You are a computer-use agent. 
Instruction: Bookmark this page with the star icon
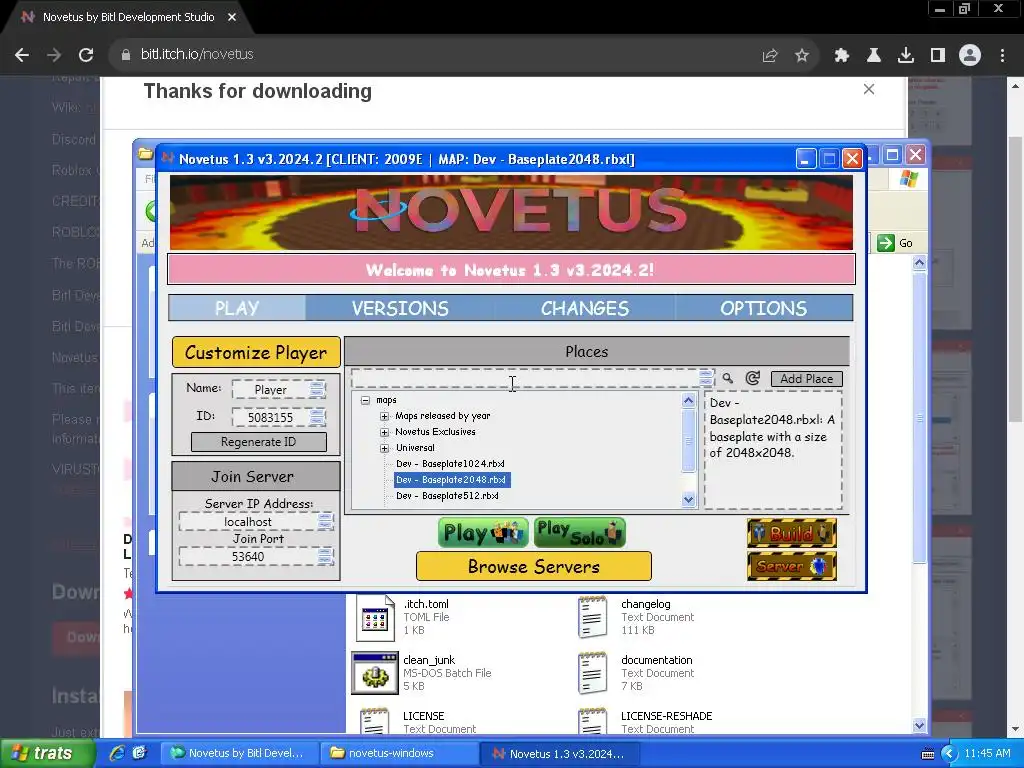pyautogui.click(x=802, y=56)
